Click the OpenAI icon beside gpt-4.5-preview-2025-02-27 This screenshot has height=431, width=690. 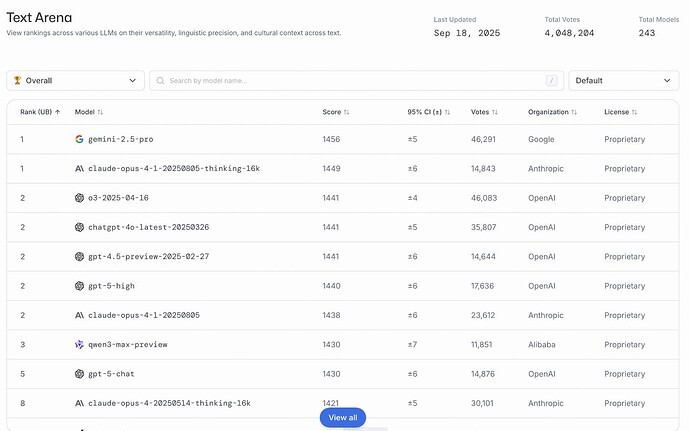click(x=79, y=256)
